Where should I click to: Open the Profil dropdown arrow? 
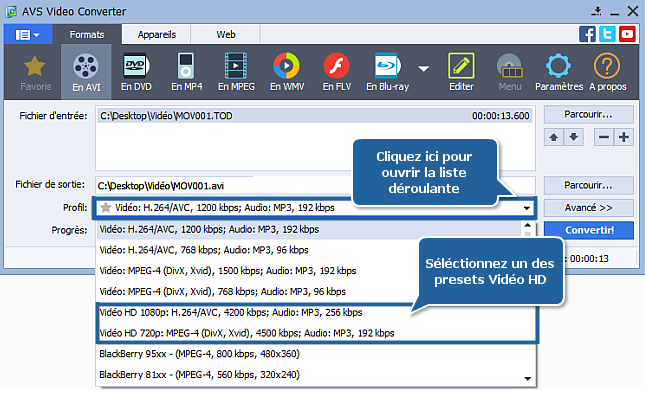527,208
